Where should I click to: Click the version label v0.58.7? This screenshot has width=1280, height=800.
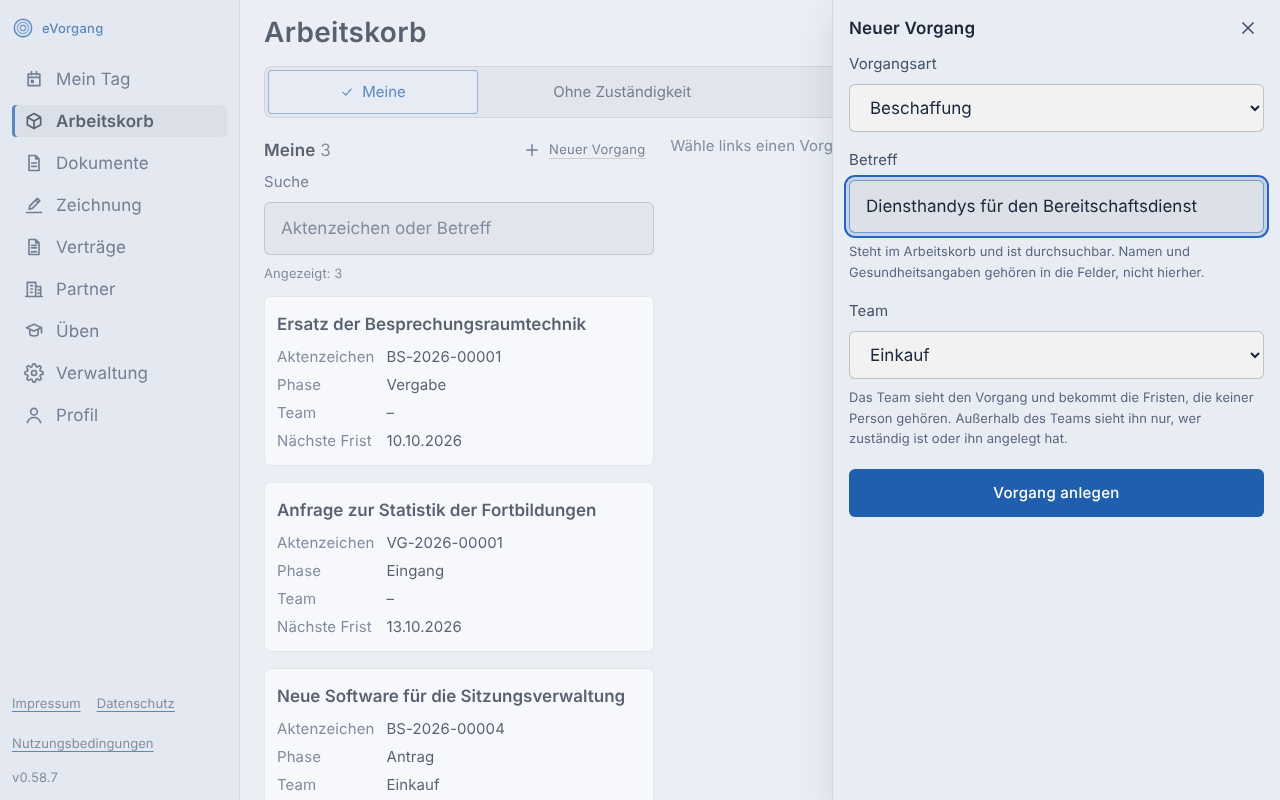click(35, 777)
